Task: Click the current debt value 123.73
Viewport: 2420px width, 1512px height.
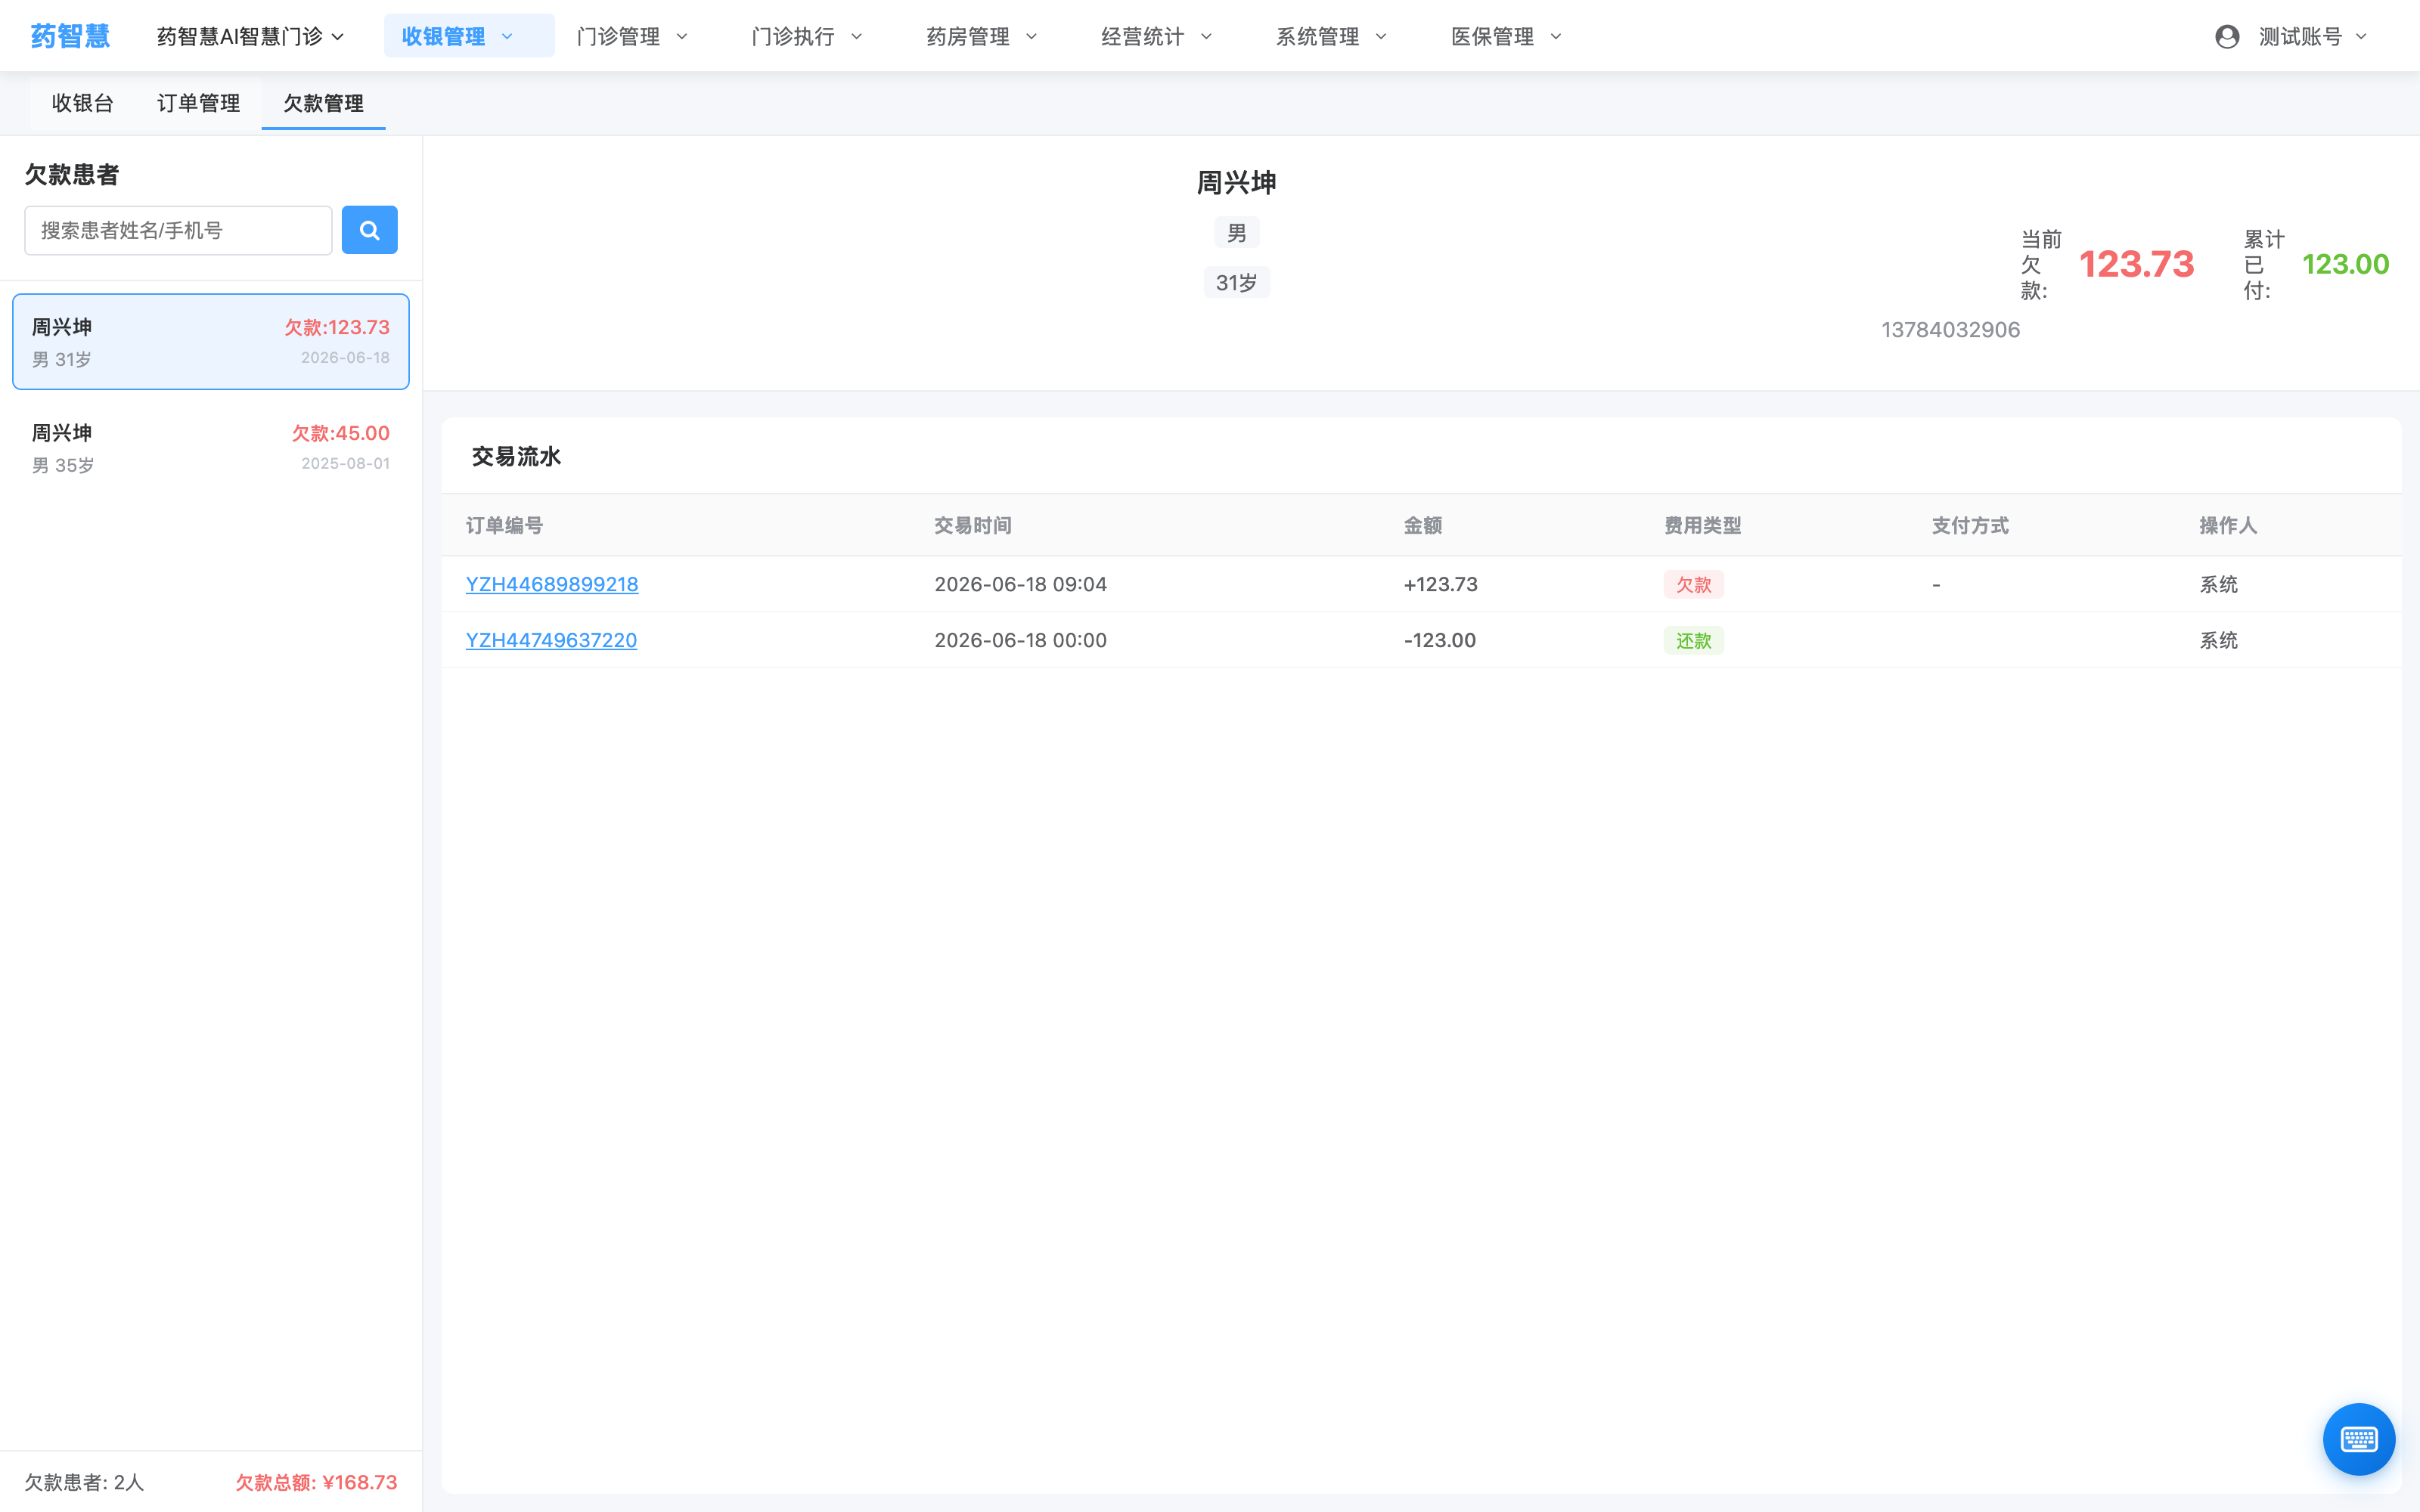Action: [2136, 264]
